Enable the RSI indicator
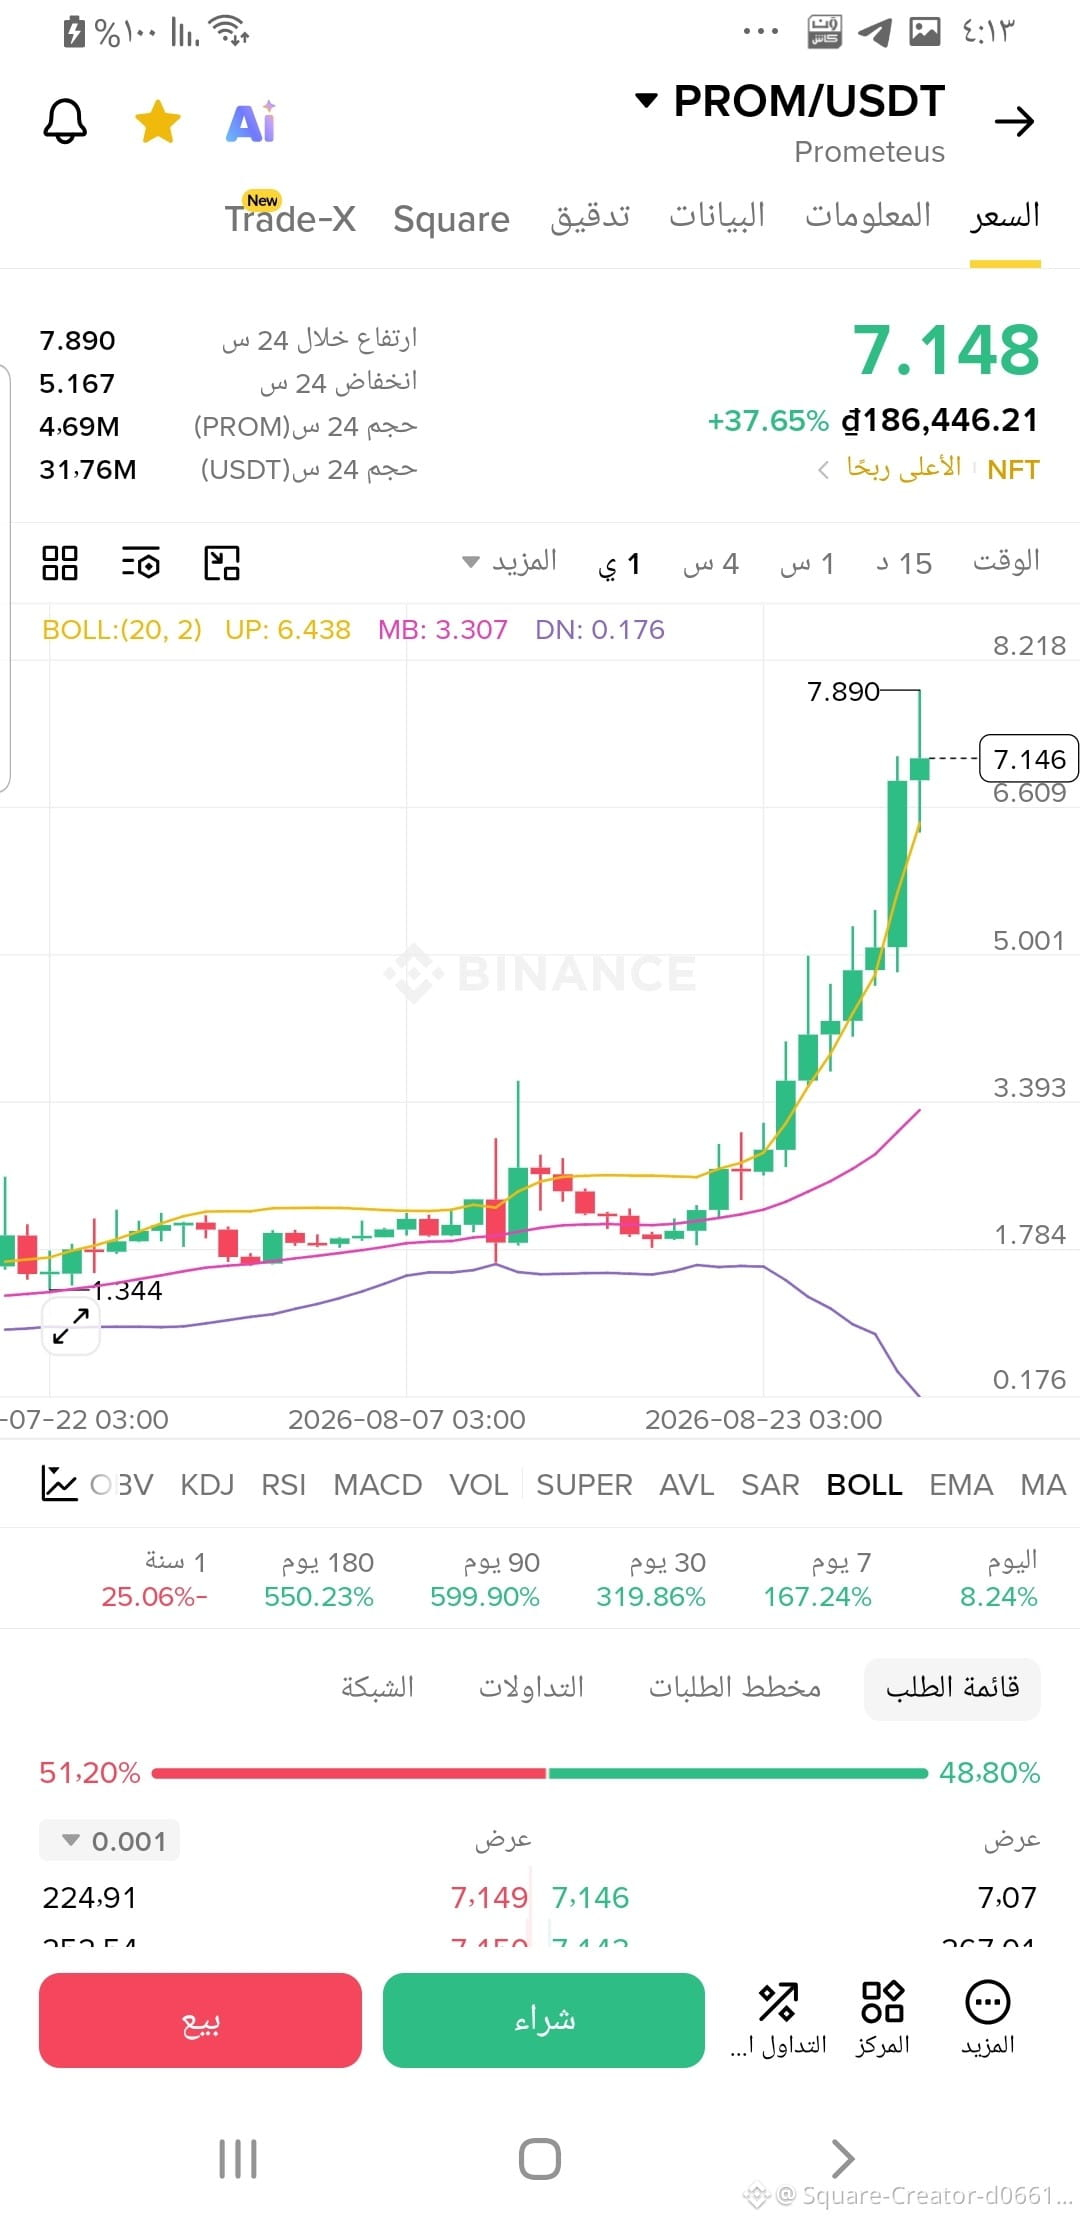The height and width of the screenshot is (2220, 1080). click(x=283, y=1485)
